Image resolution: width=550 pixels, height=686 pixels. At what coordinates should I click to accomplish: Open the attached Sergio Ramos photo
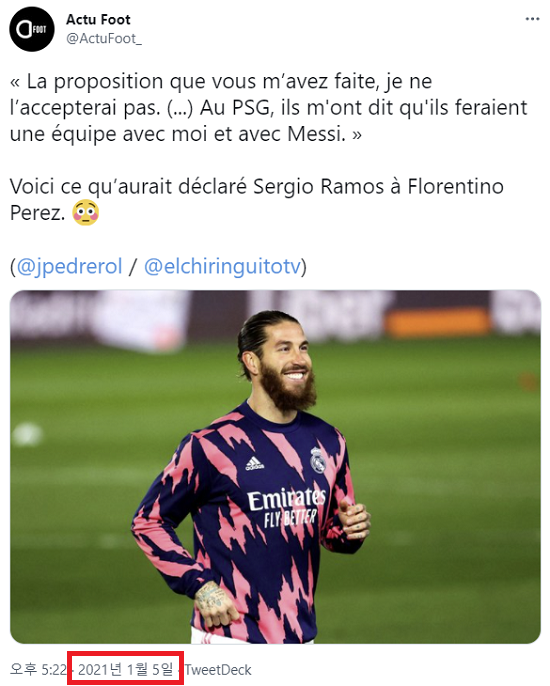point(275,466)
